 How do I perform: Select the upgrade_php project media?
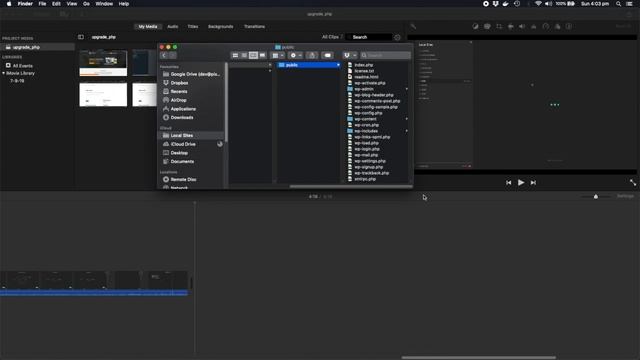click(x=23, y=47)
